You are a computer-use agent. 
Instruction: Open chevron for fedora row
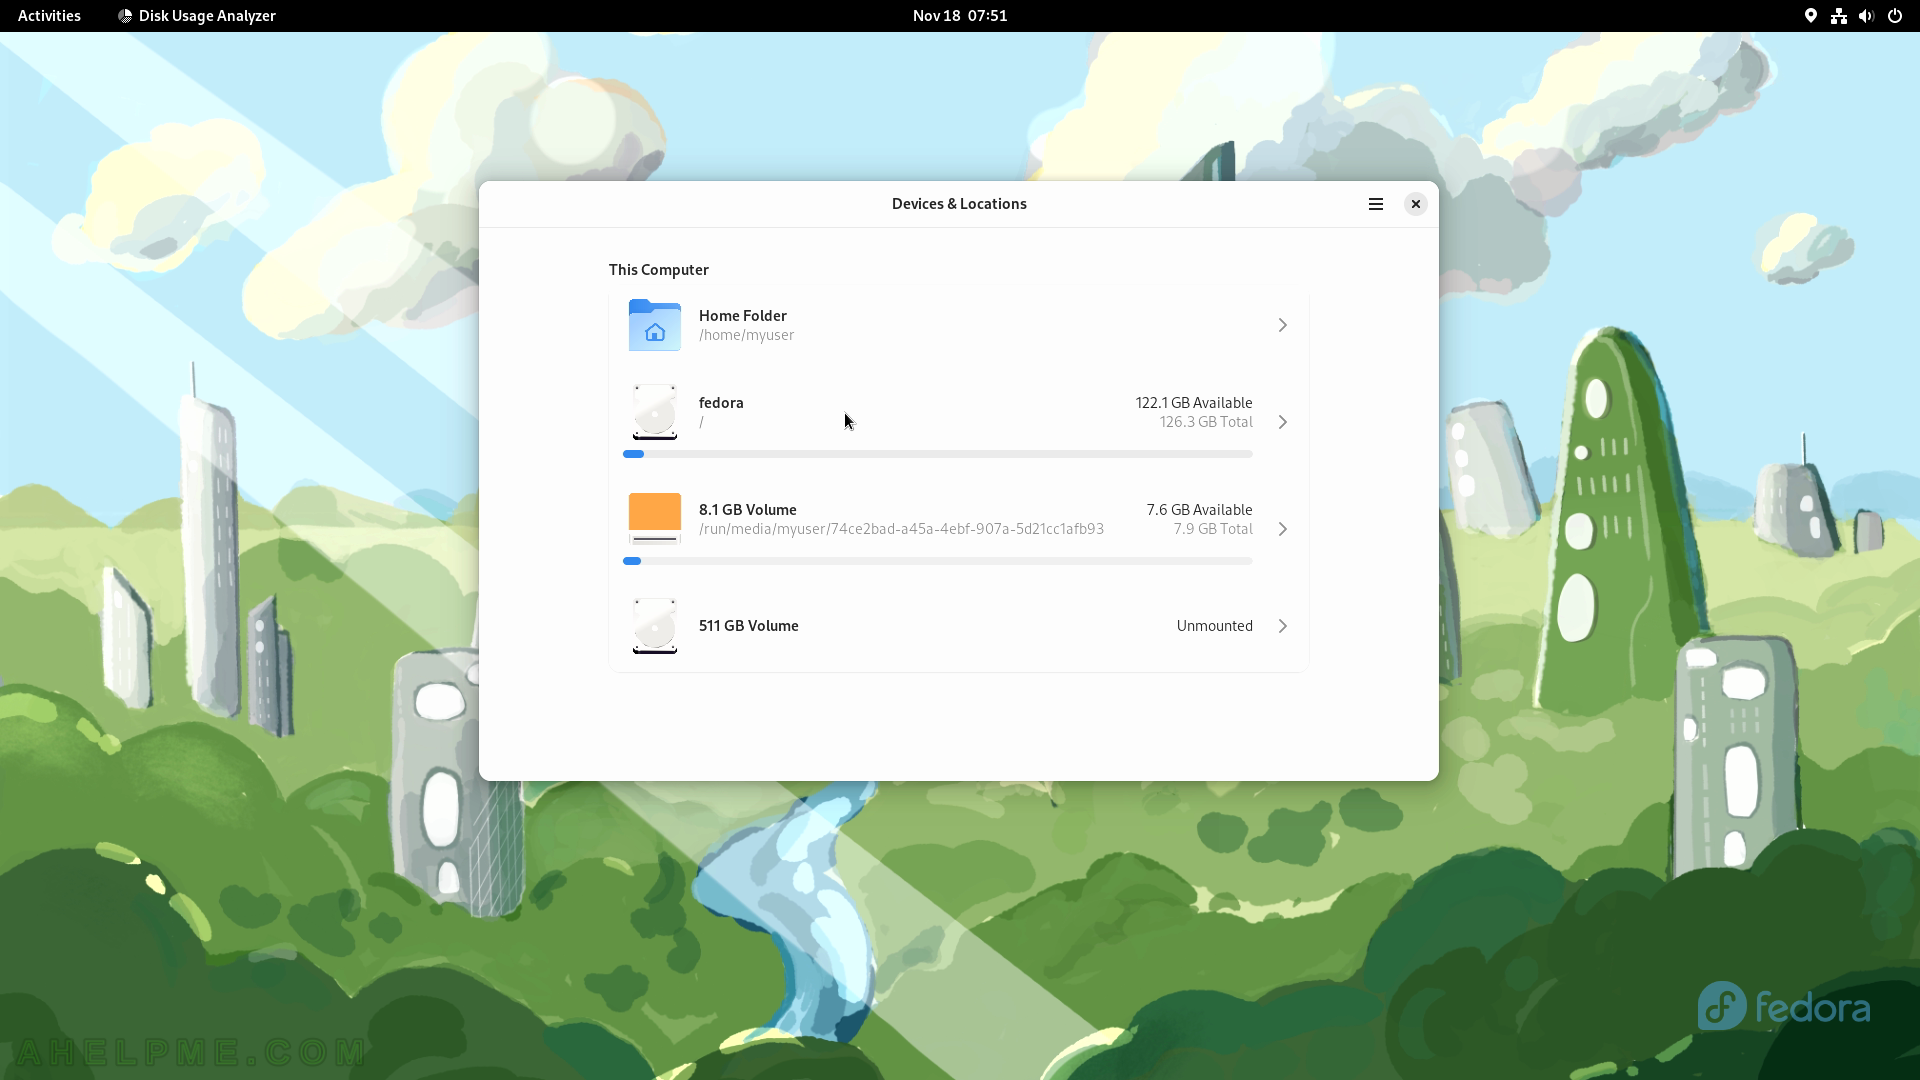pyautogui.click(x=1282, y=422)
